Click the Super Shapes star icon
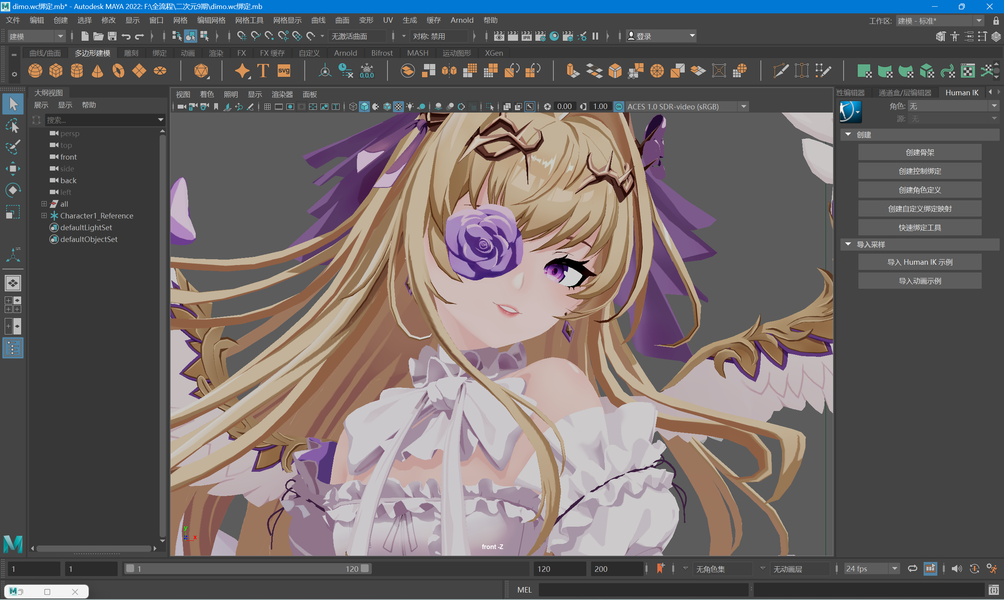The height and width of the screenshot is (600, 1004). click(x=242, y=70)
